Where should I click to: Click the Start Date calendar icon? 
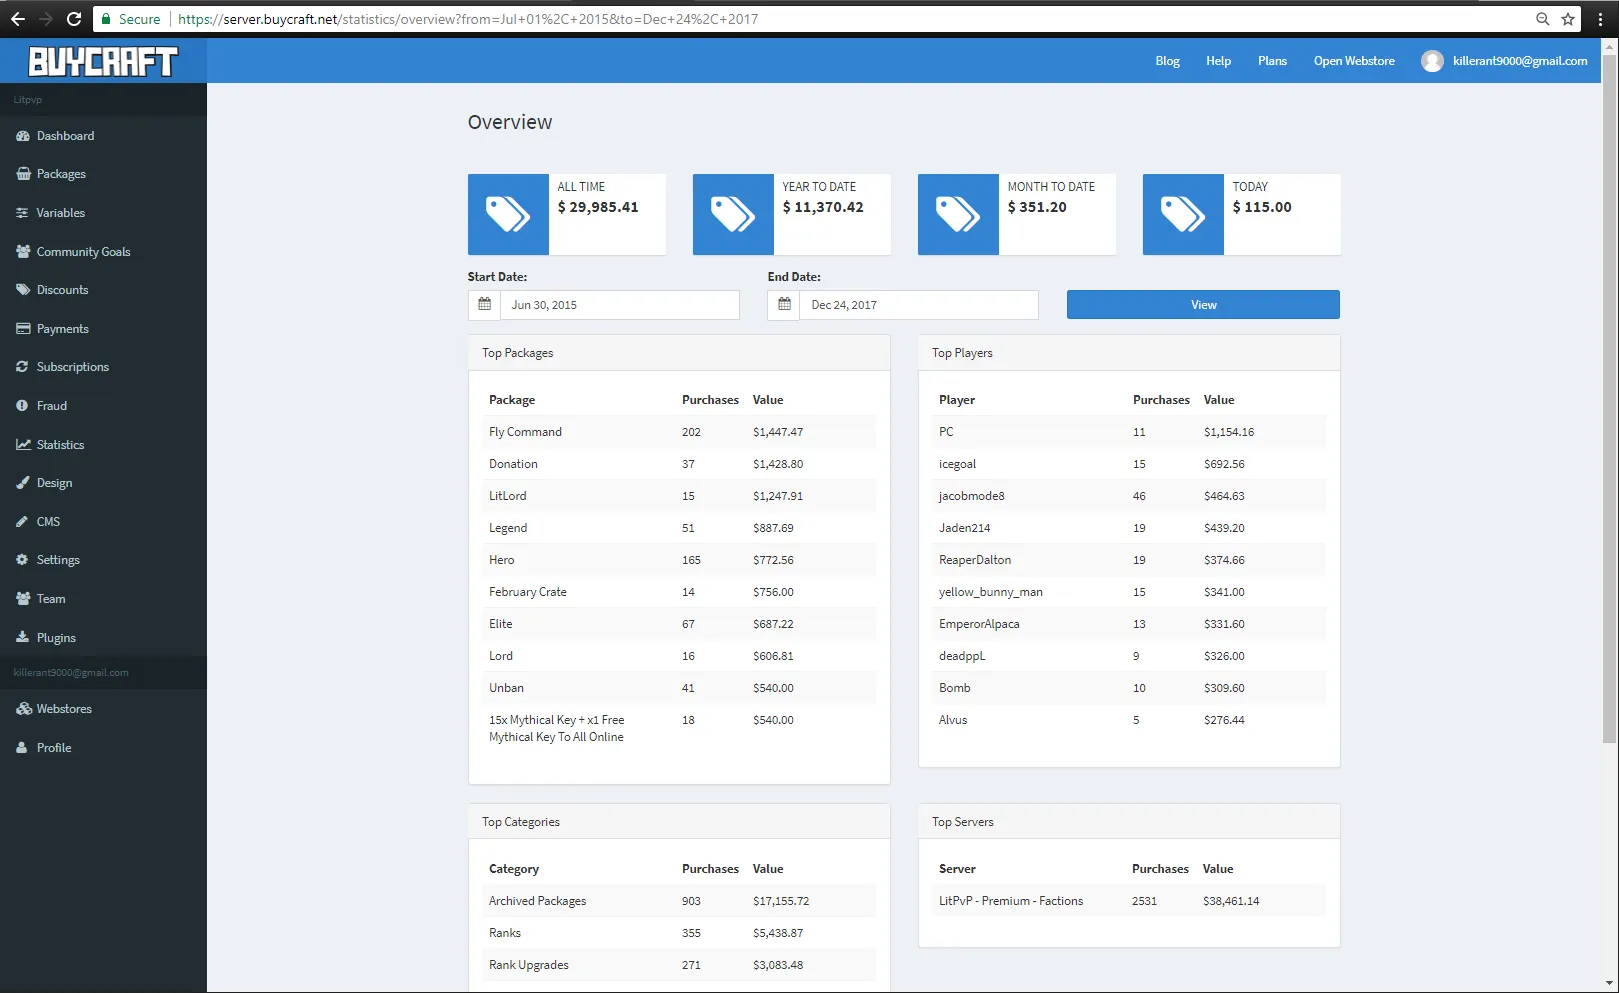coord(485,305)
